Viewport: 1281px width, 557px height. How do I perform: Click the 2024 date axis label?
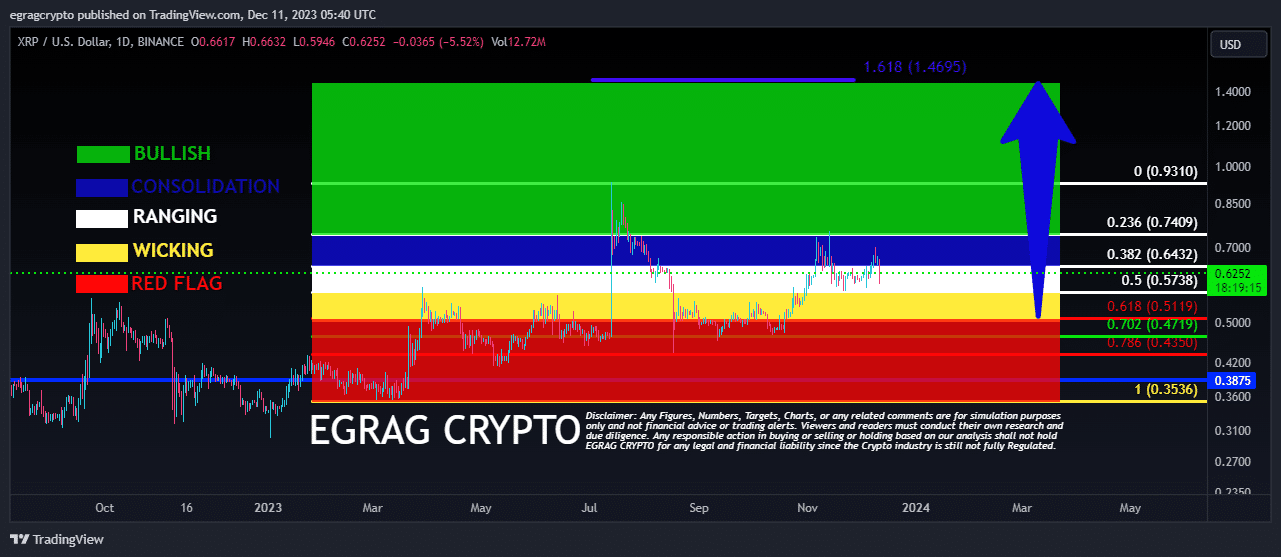[915, 508]
